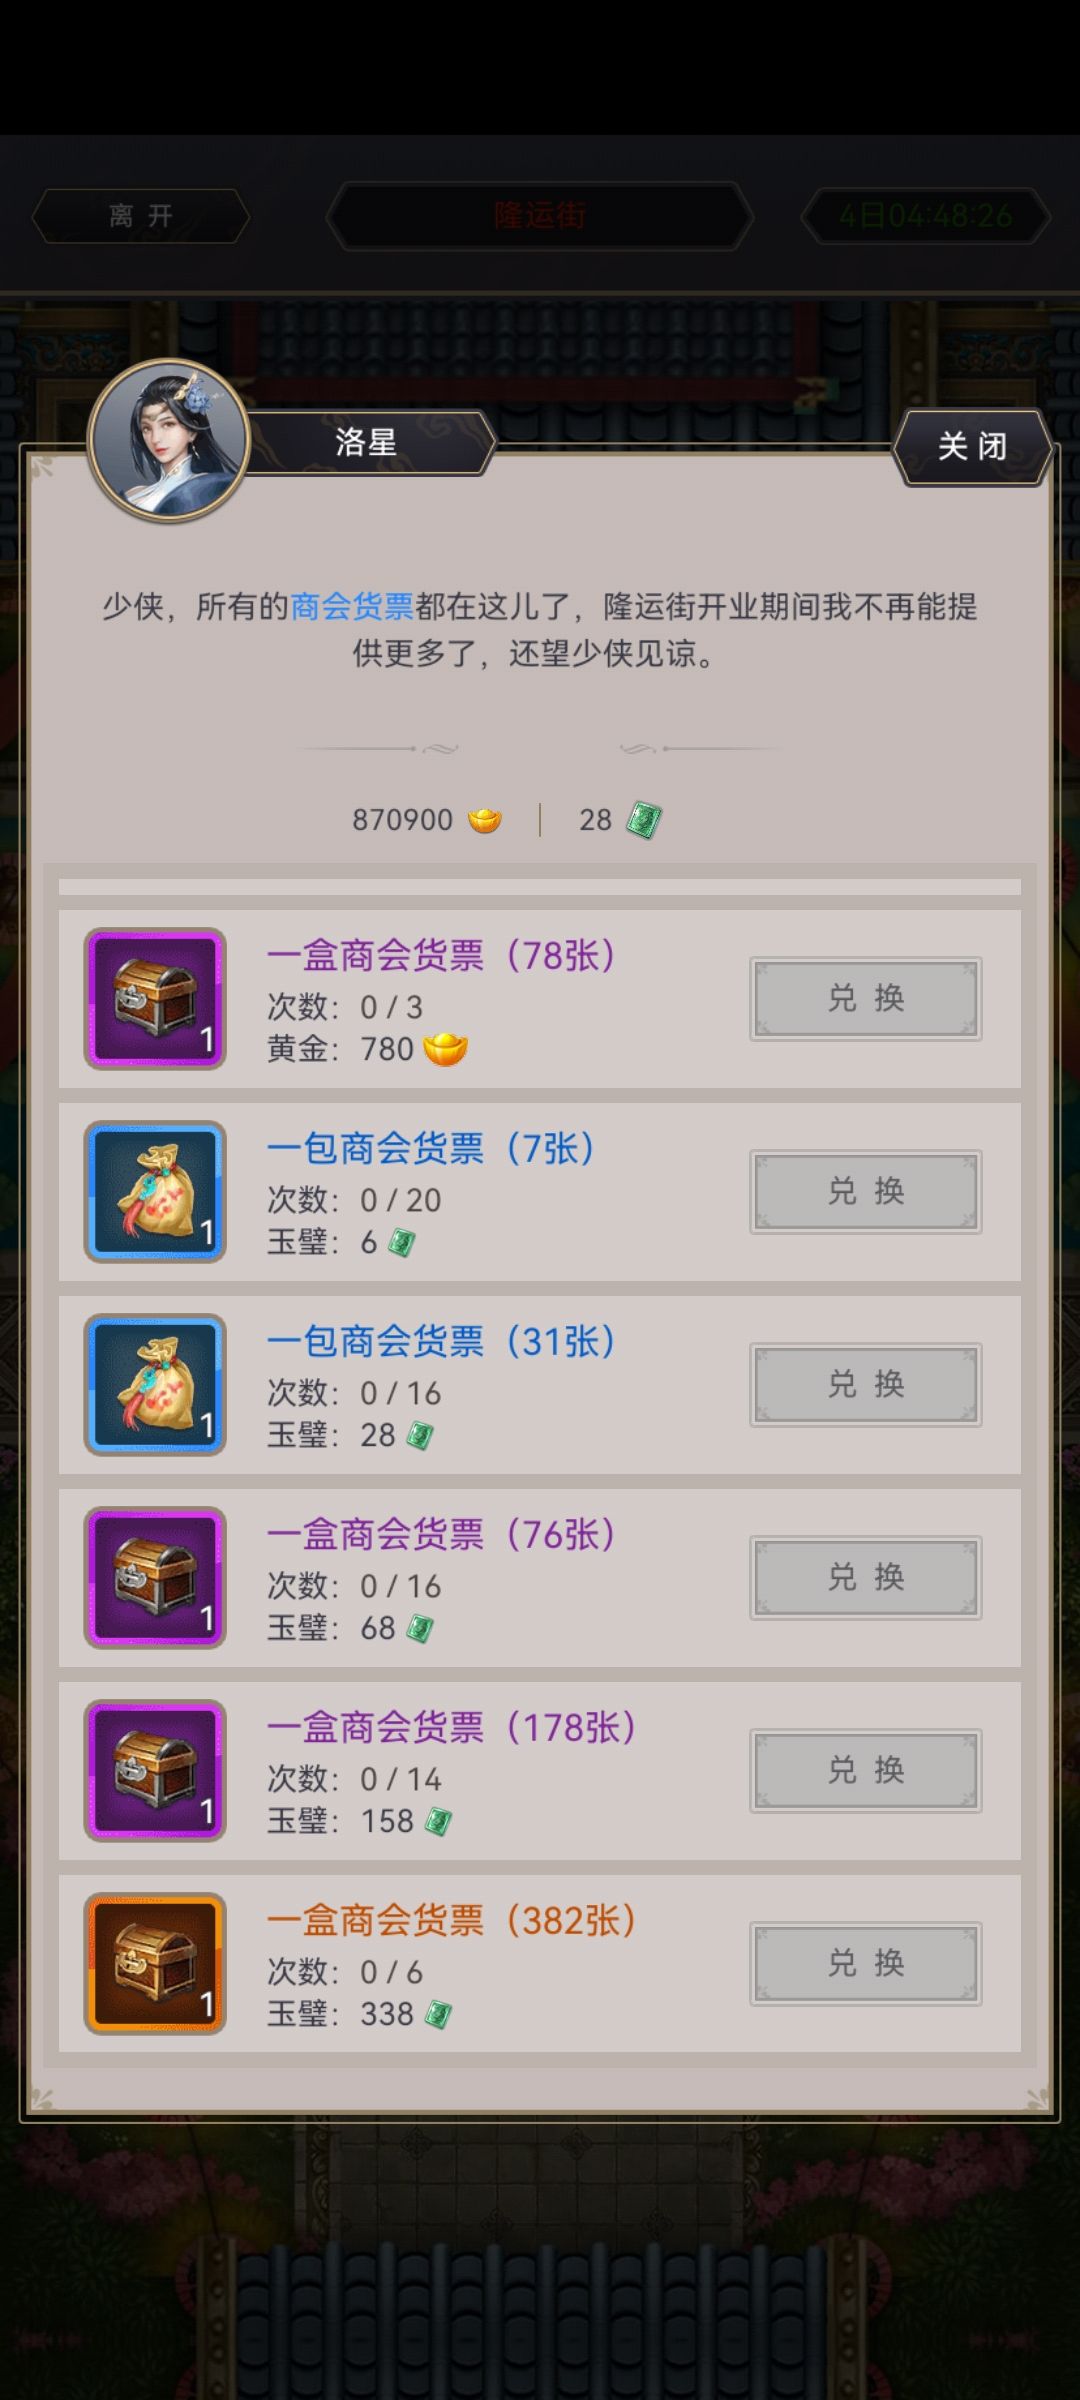The width and height of the screenshot is (1080, 2400).
Task: Tap the purple chest icon for 76张 tickets
Action: tap(155, 1578)
